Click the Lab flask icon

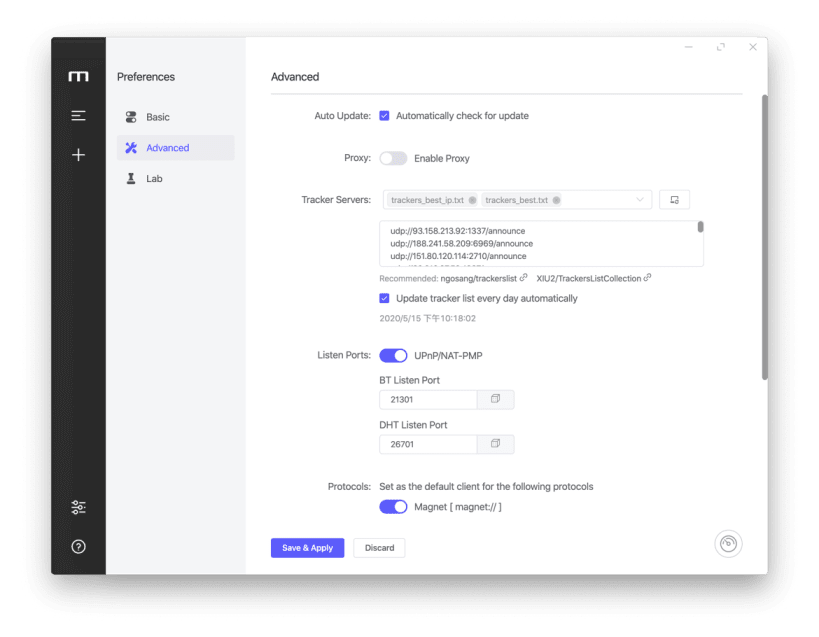point(131,179)
